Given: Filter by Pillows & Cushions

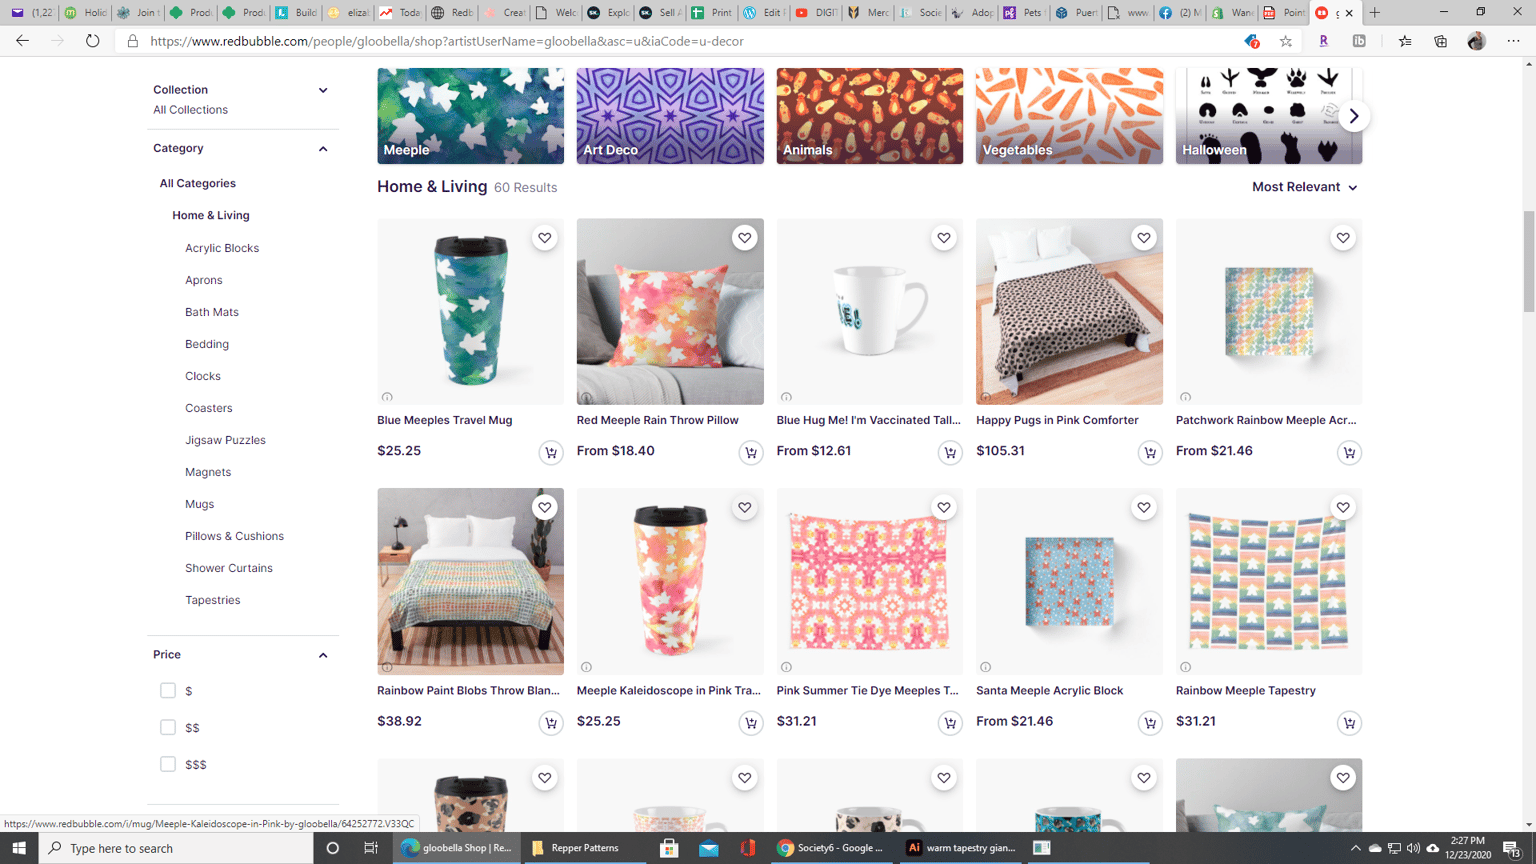Looking at the screenshot, I should [x=234, y=536].
